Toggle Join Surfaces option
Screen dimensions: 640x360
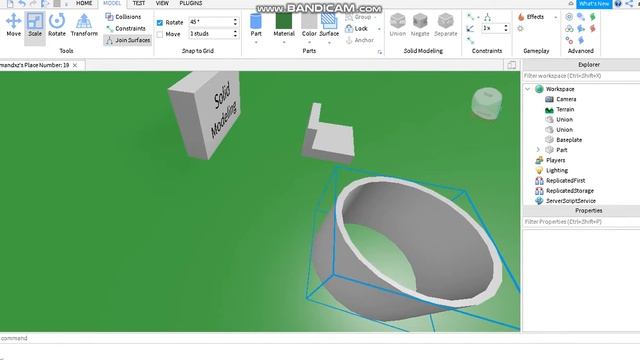coord(128,40)
